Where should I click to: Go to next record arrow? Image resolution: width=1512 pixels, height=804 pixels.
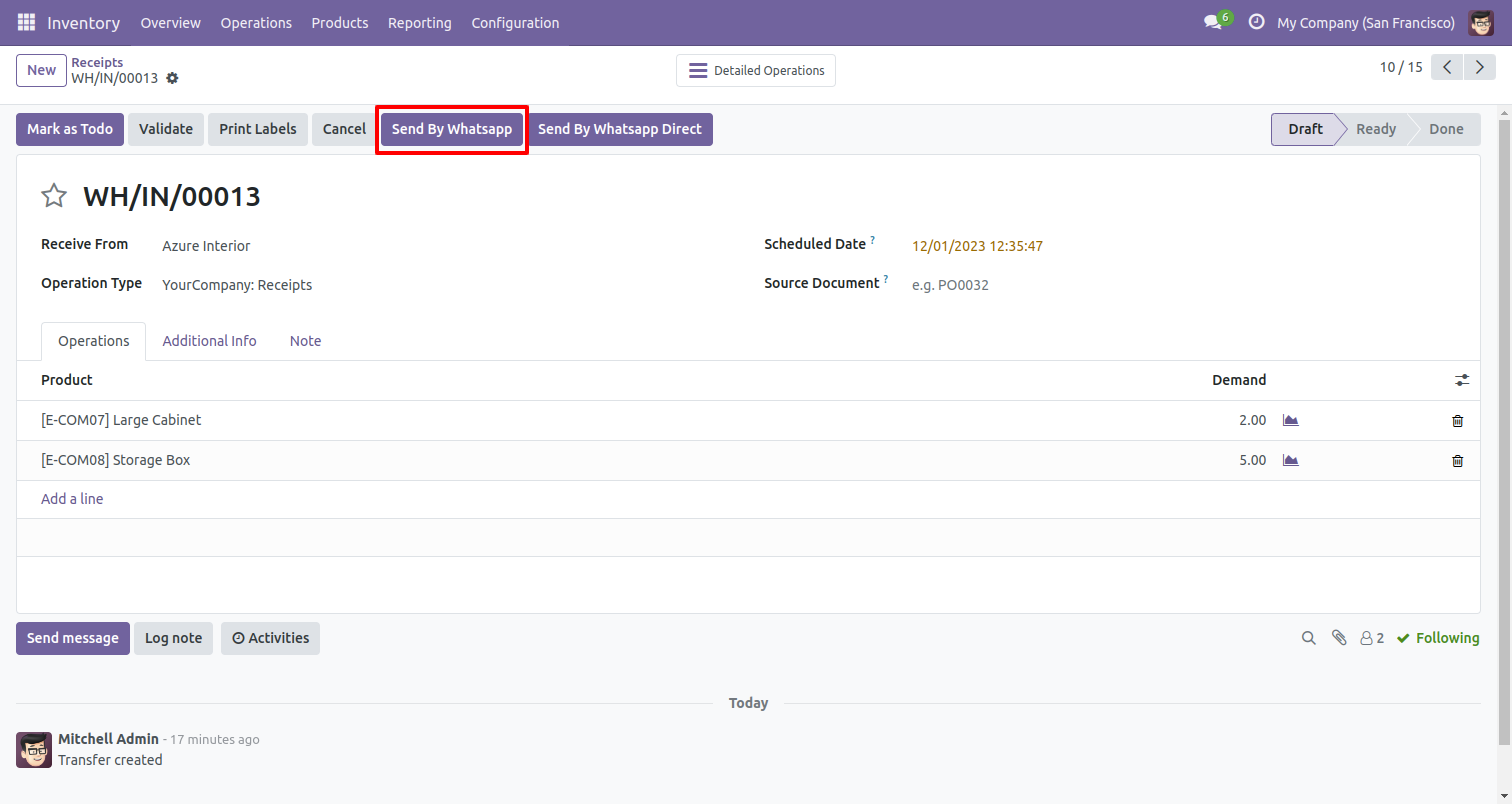[x=1479, y=67]
